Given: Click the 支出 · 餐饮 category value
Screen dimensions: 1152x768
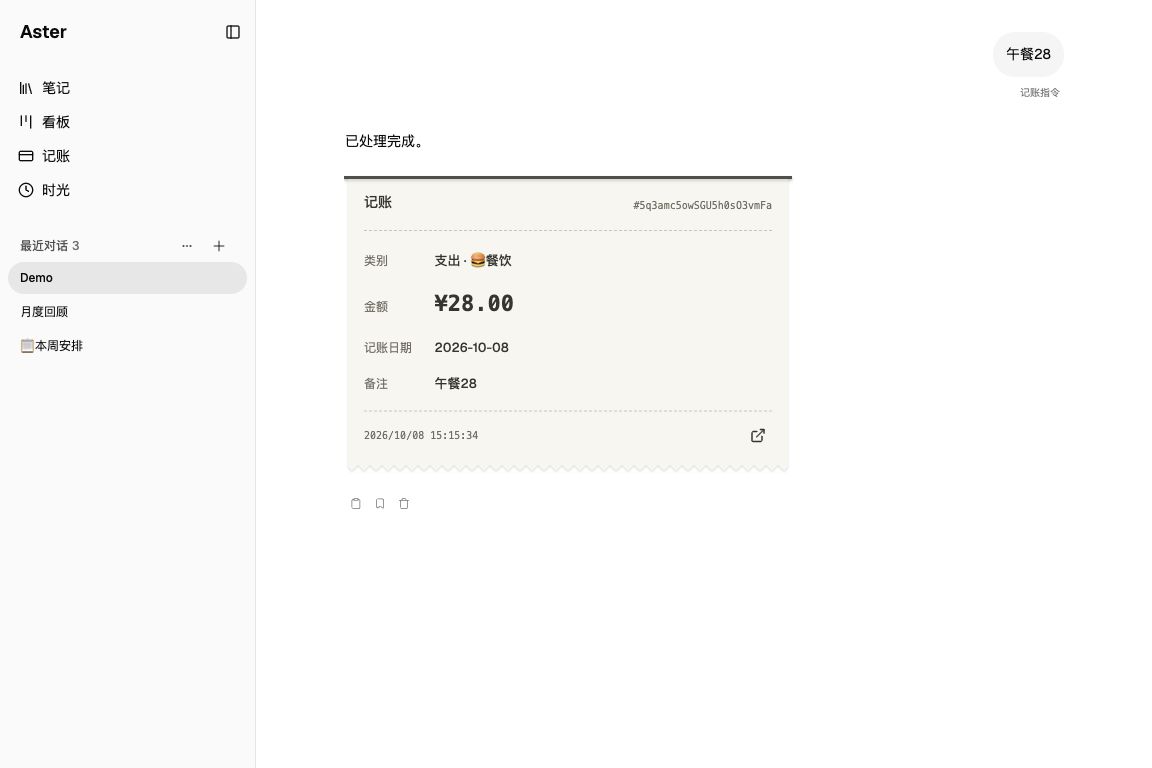Looking at the screenshot, I should (x=472, y=260).
